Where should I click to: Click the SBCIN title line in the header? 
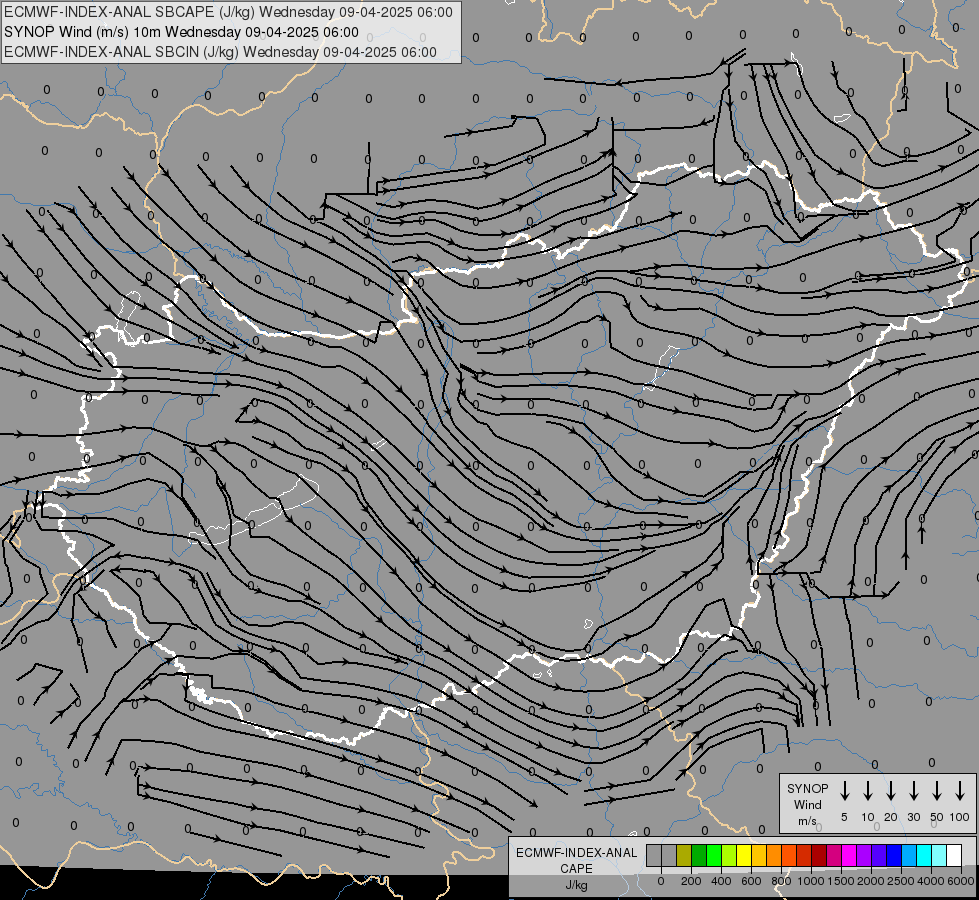click(220, 52)
